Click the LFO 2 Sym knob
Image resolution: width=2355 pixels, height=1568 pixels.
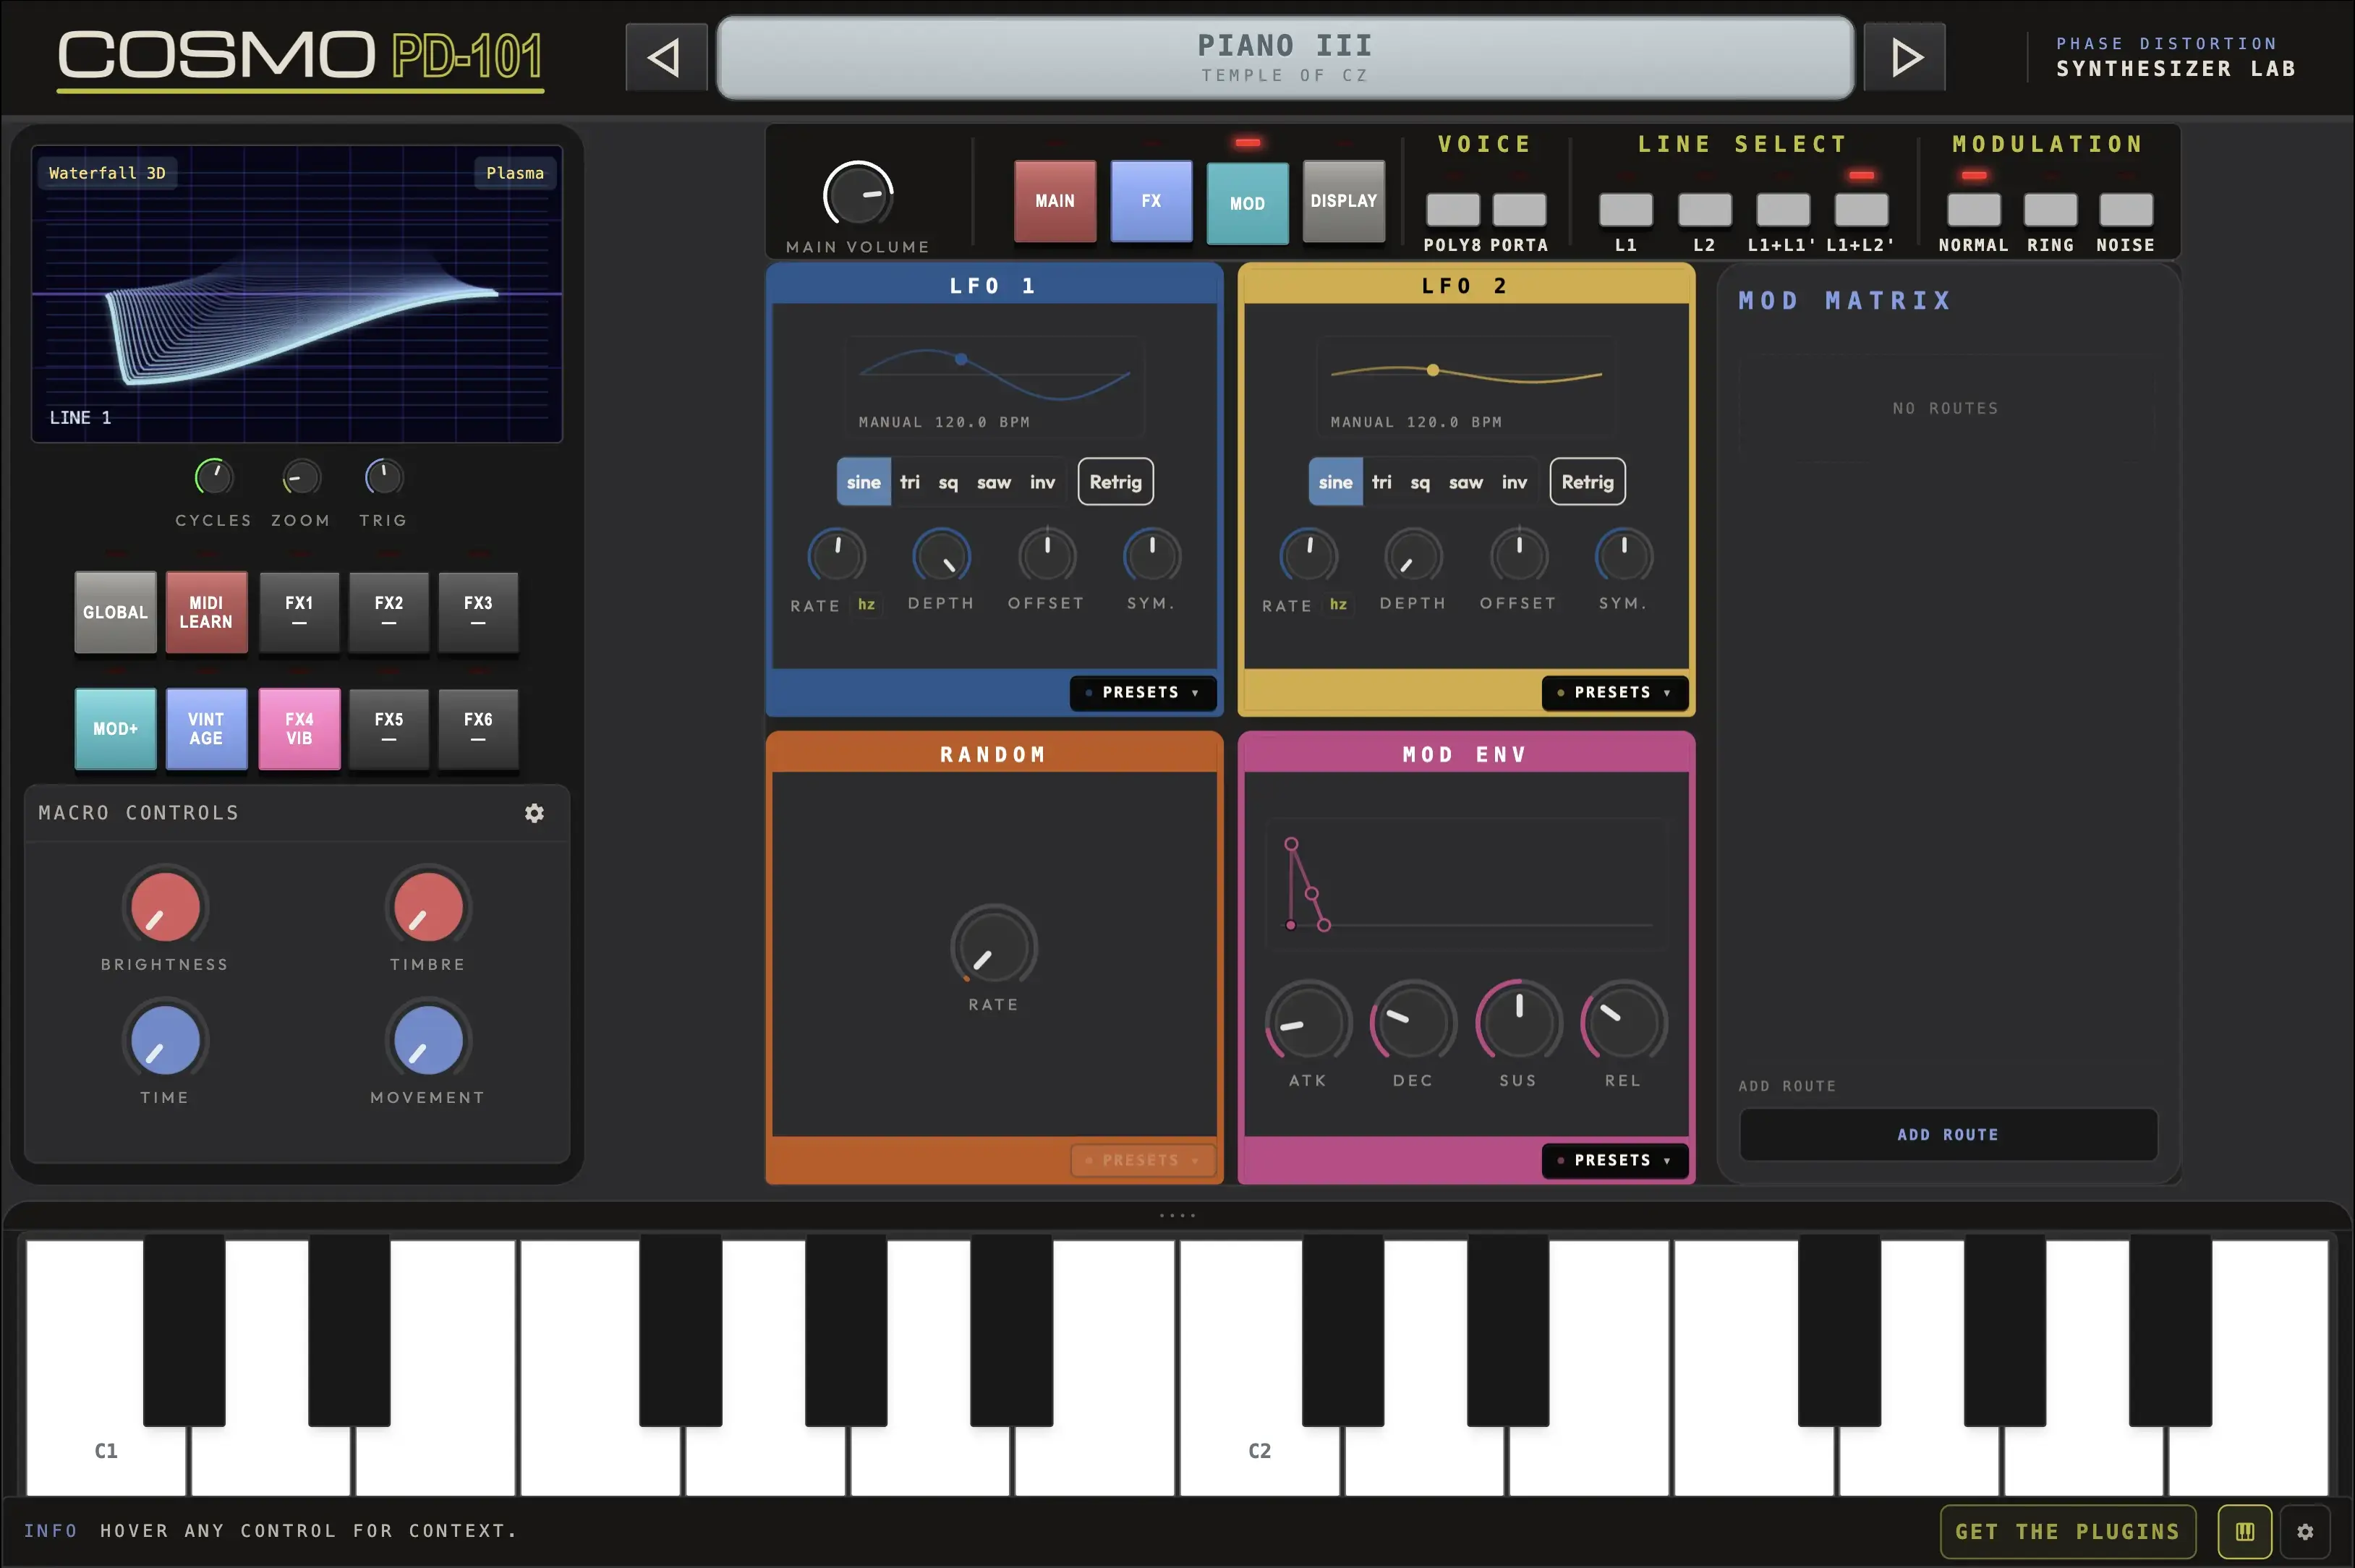click(1624, 555)
